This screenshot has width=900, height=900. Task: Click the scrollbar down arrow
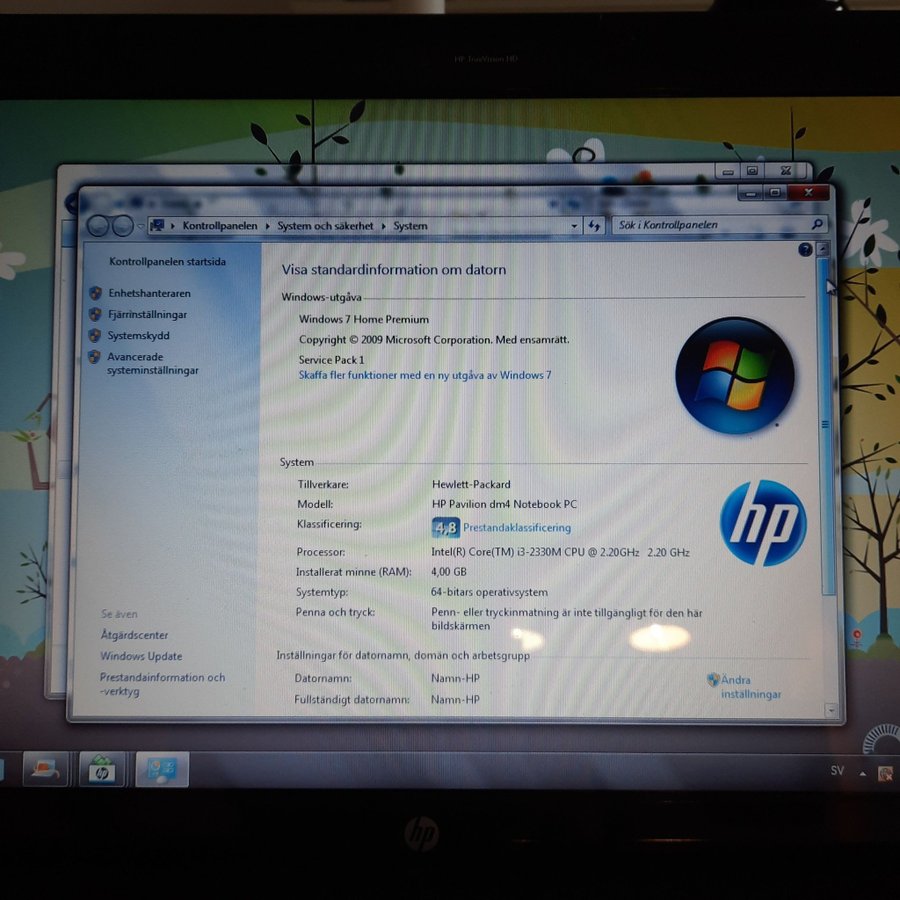click(x=830, y=711)
